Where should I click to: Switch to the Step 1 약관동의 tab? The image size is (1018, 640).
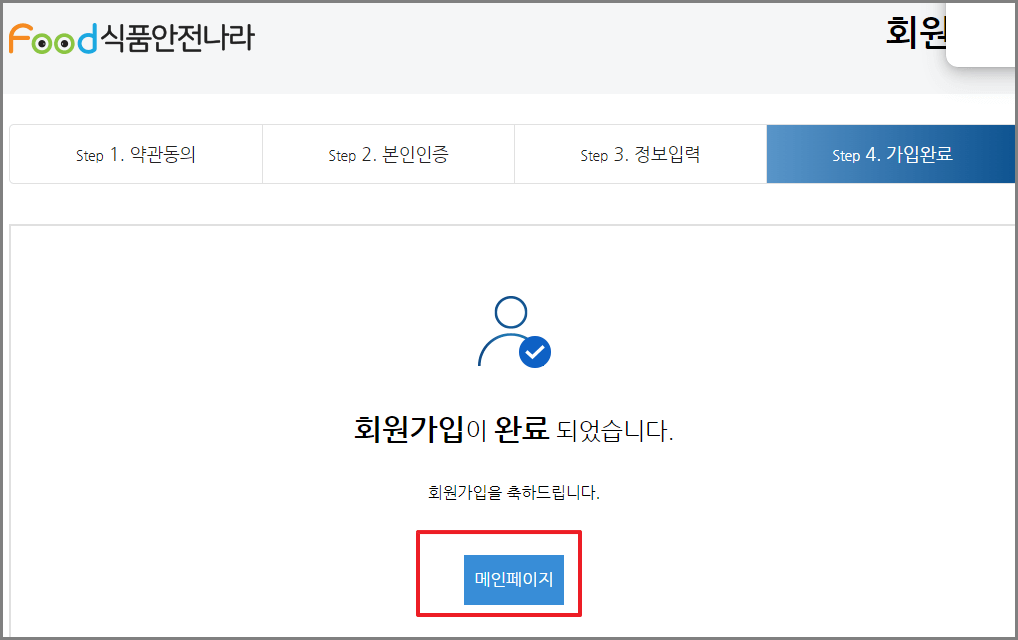(x=135, y=153)
